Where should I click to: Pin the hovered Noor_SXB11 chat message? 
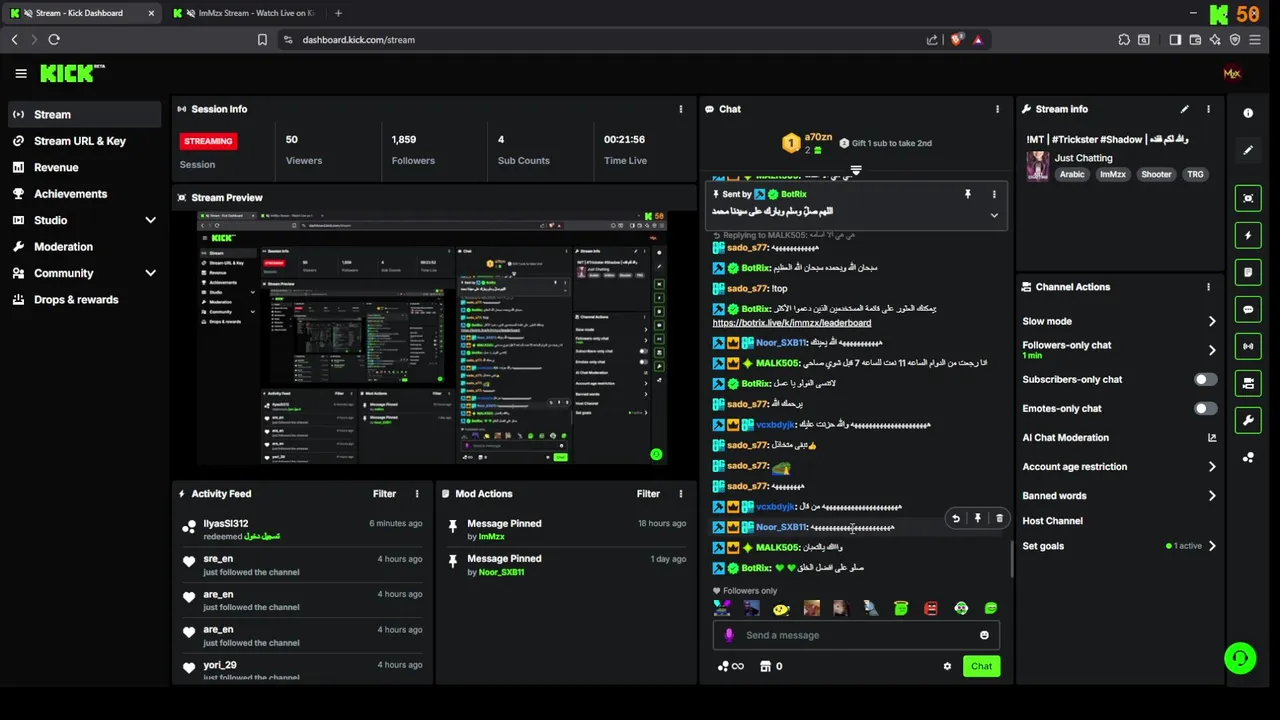point(977,518)
